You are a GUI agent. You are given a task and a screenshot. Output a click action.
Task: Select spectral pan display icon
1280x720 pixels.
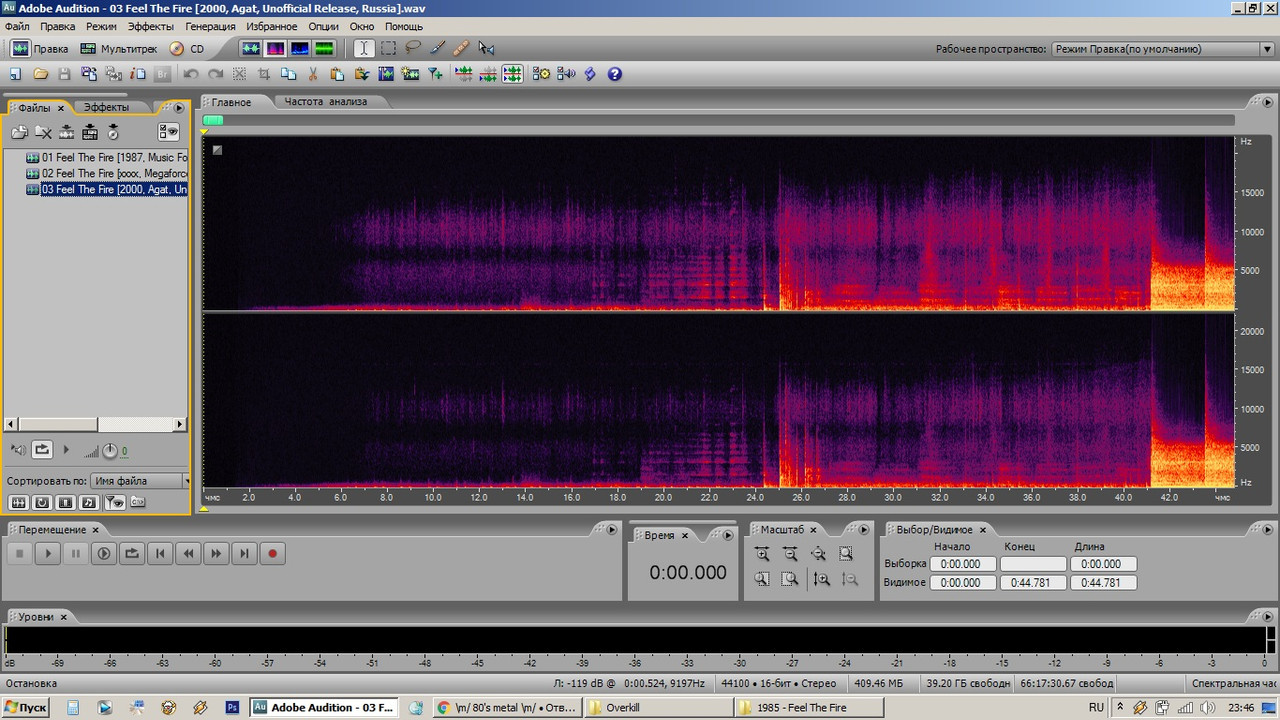tap(299, 48)
